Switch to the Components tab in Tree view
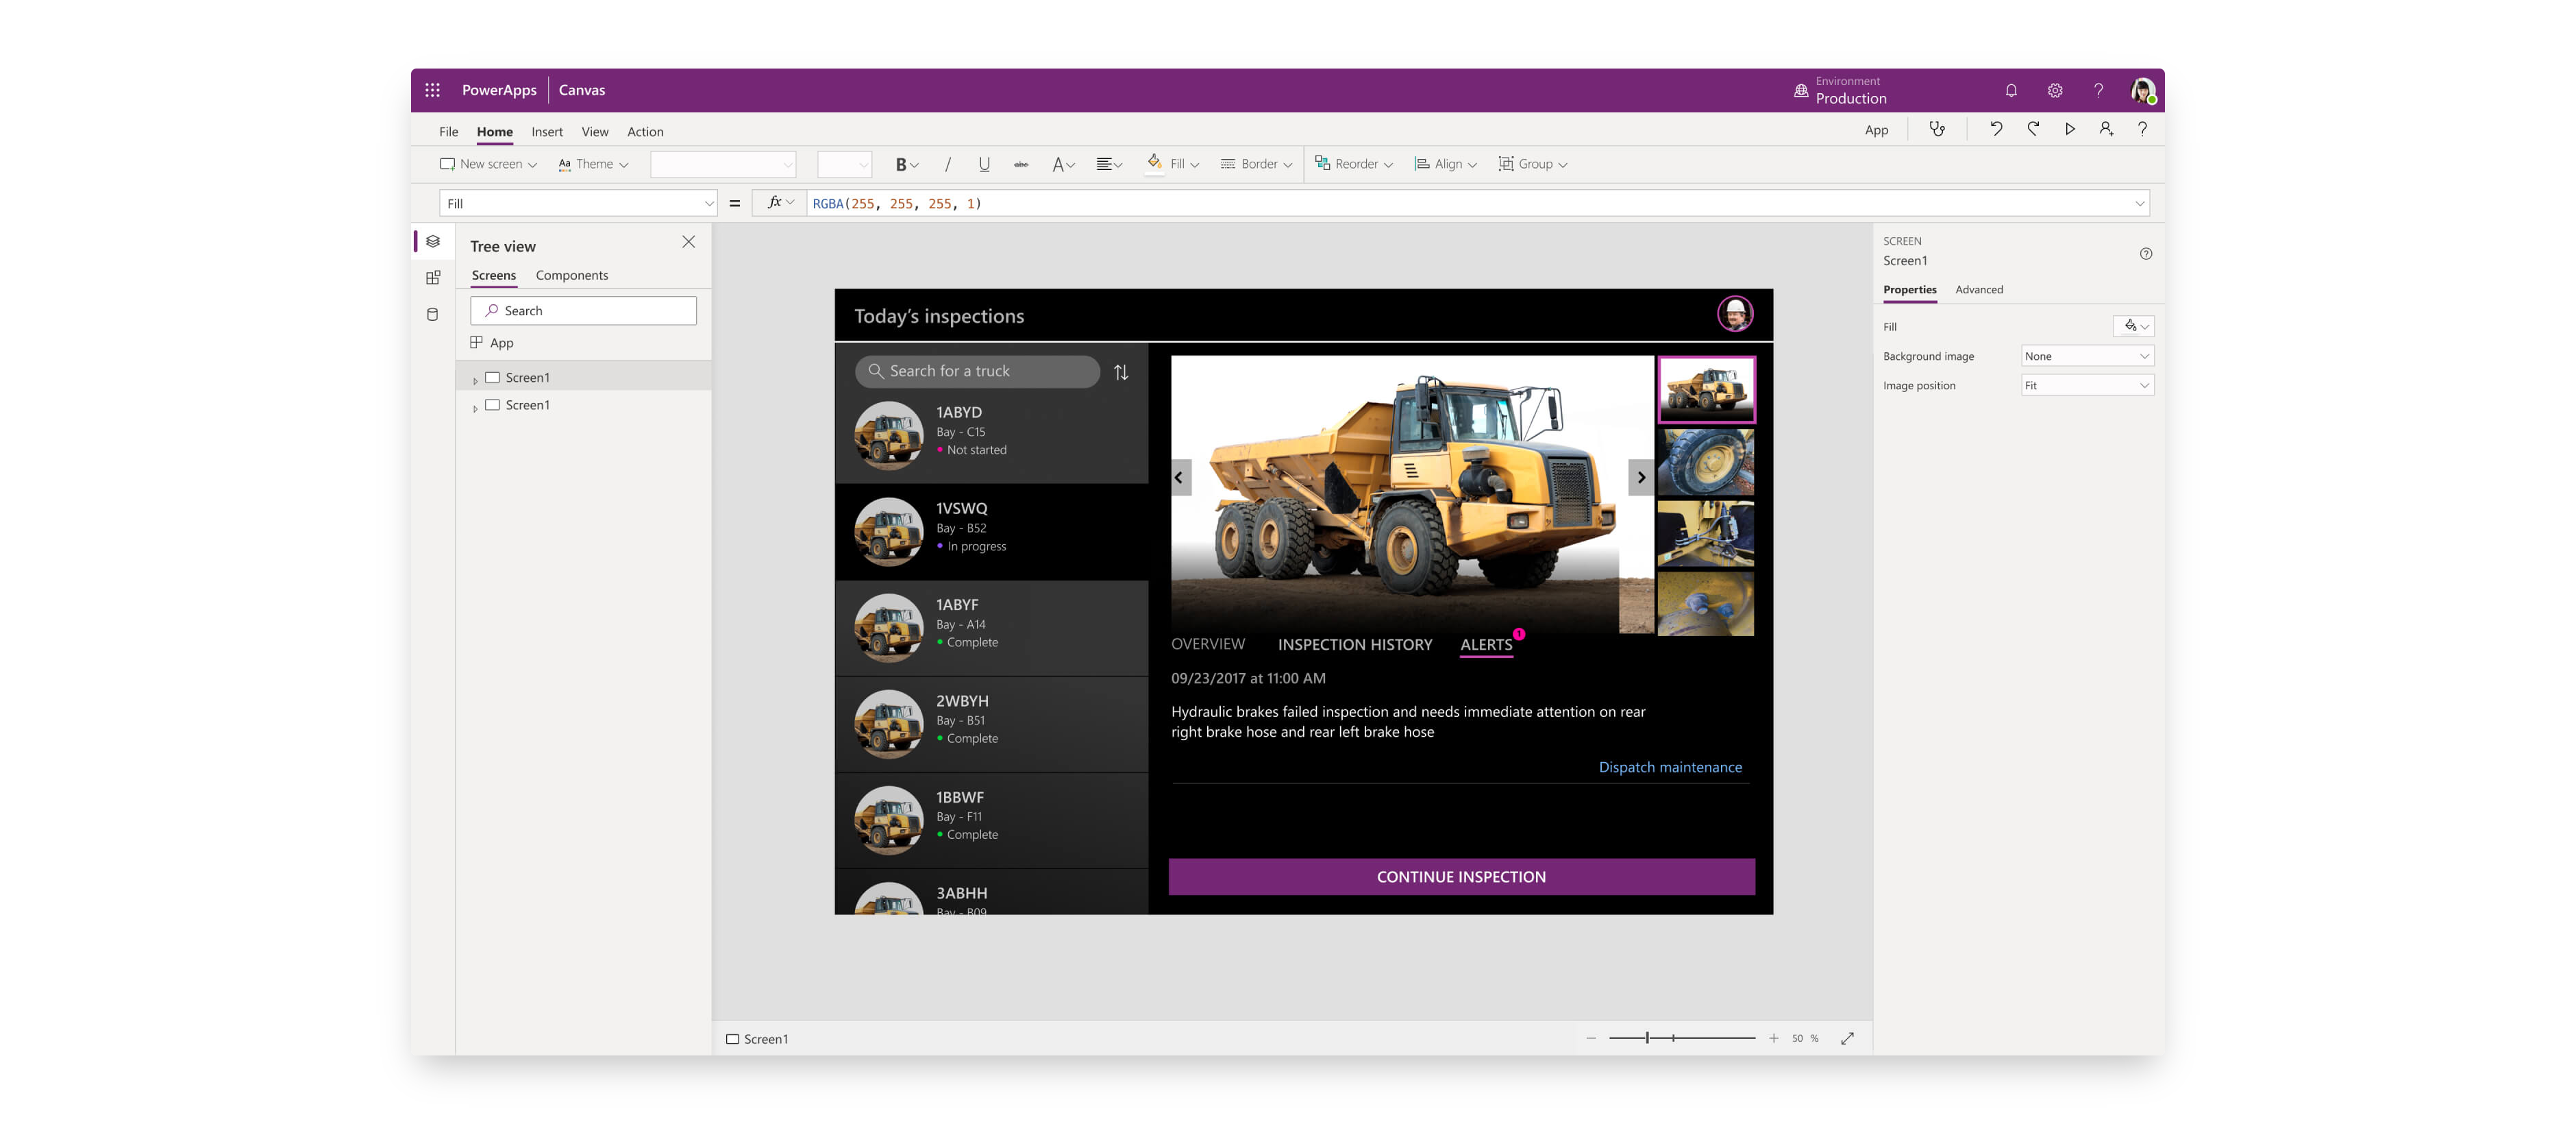This screenshot has height=1124, width=2576. click(571, 276)
